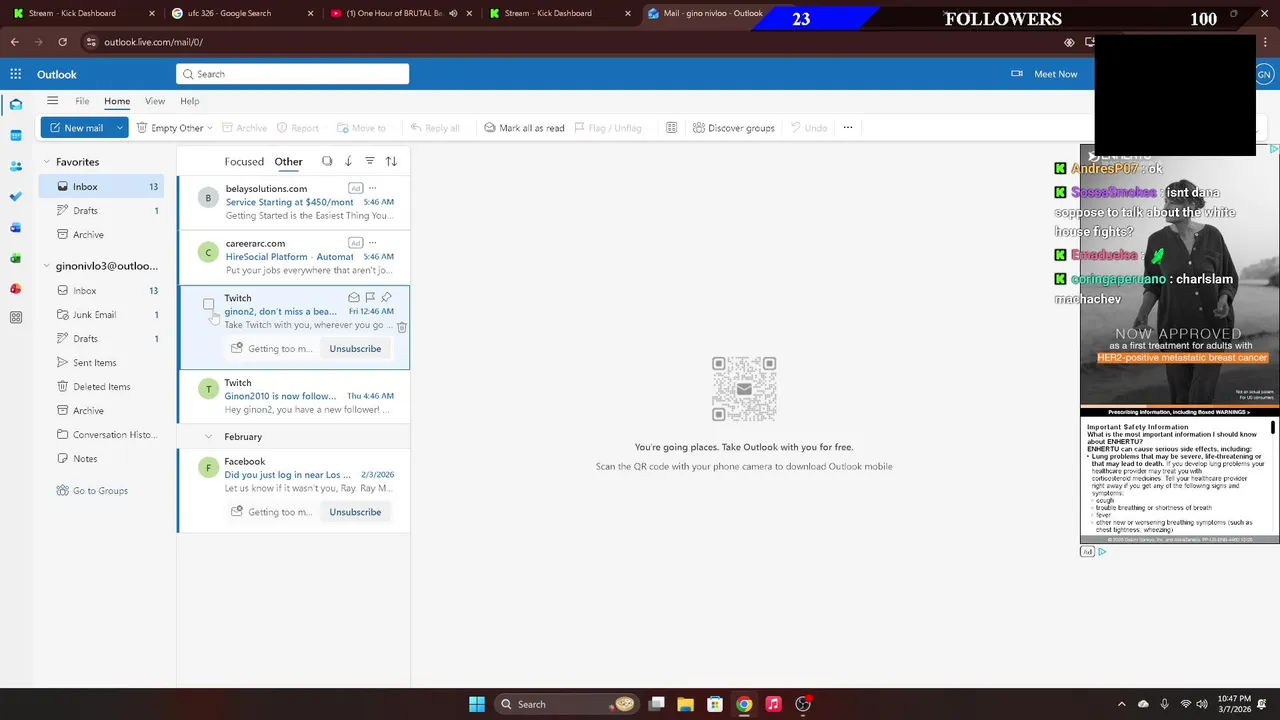Open options for the belaysolutions.com ad

coord(373,188)
